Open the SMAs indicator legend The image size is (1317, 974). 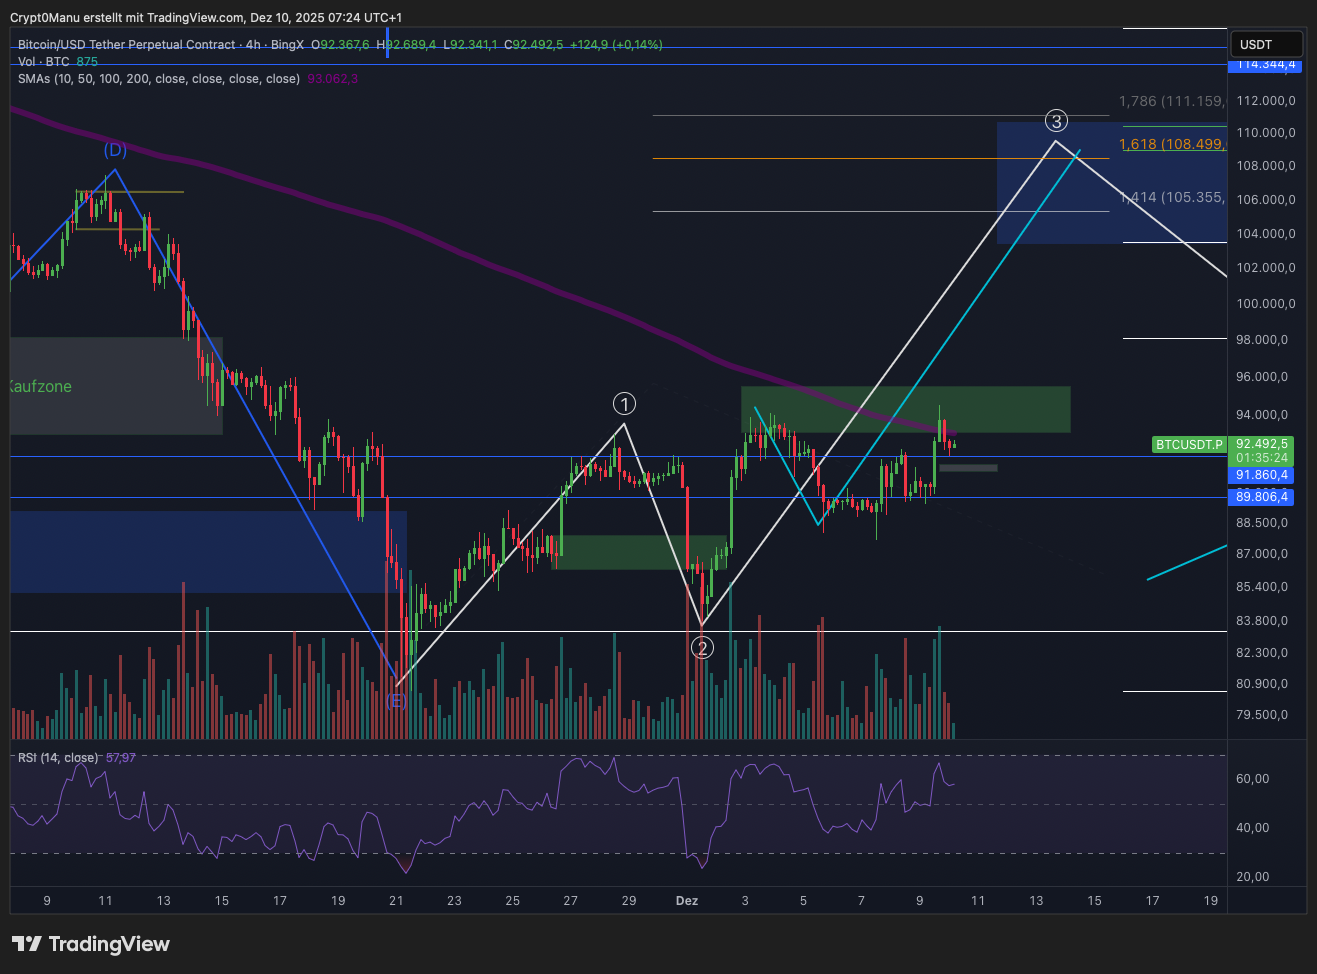[158, 79]
